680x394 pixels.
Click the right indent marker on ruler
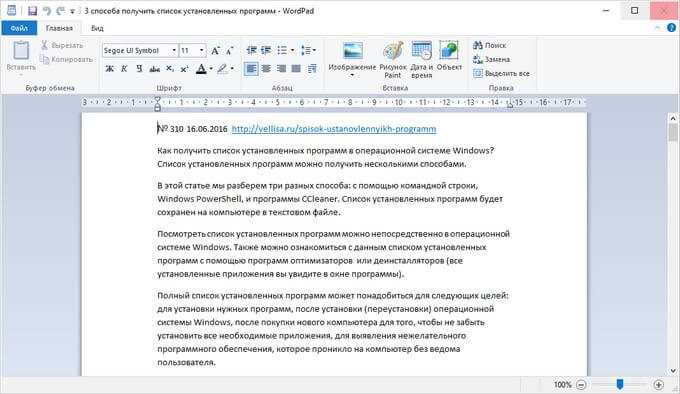tap(510, 104)
